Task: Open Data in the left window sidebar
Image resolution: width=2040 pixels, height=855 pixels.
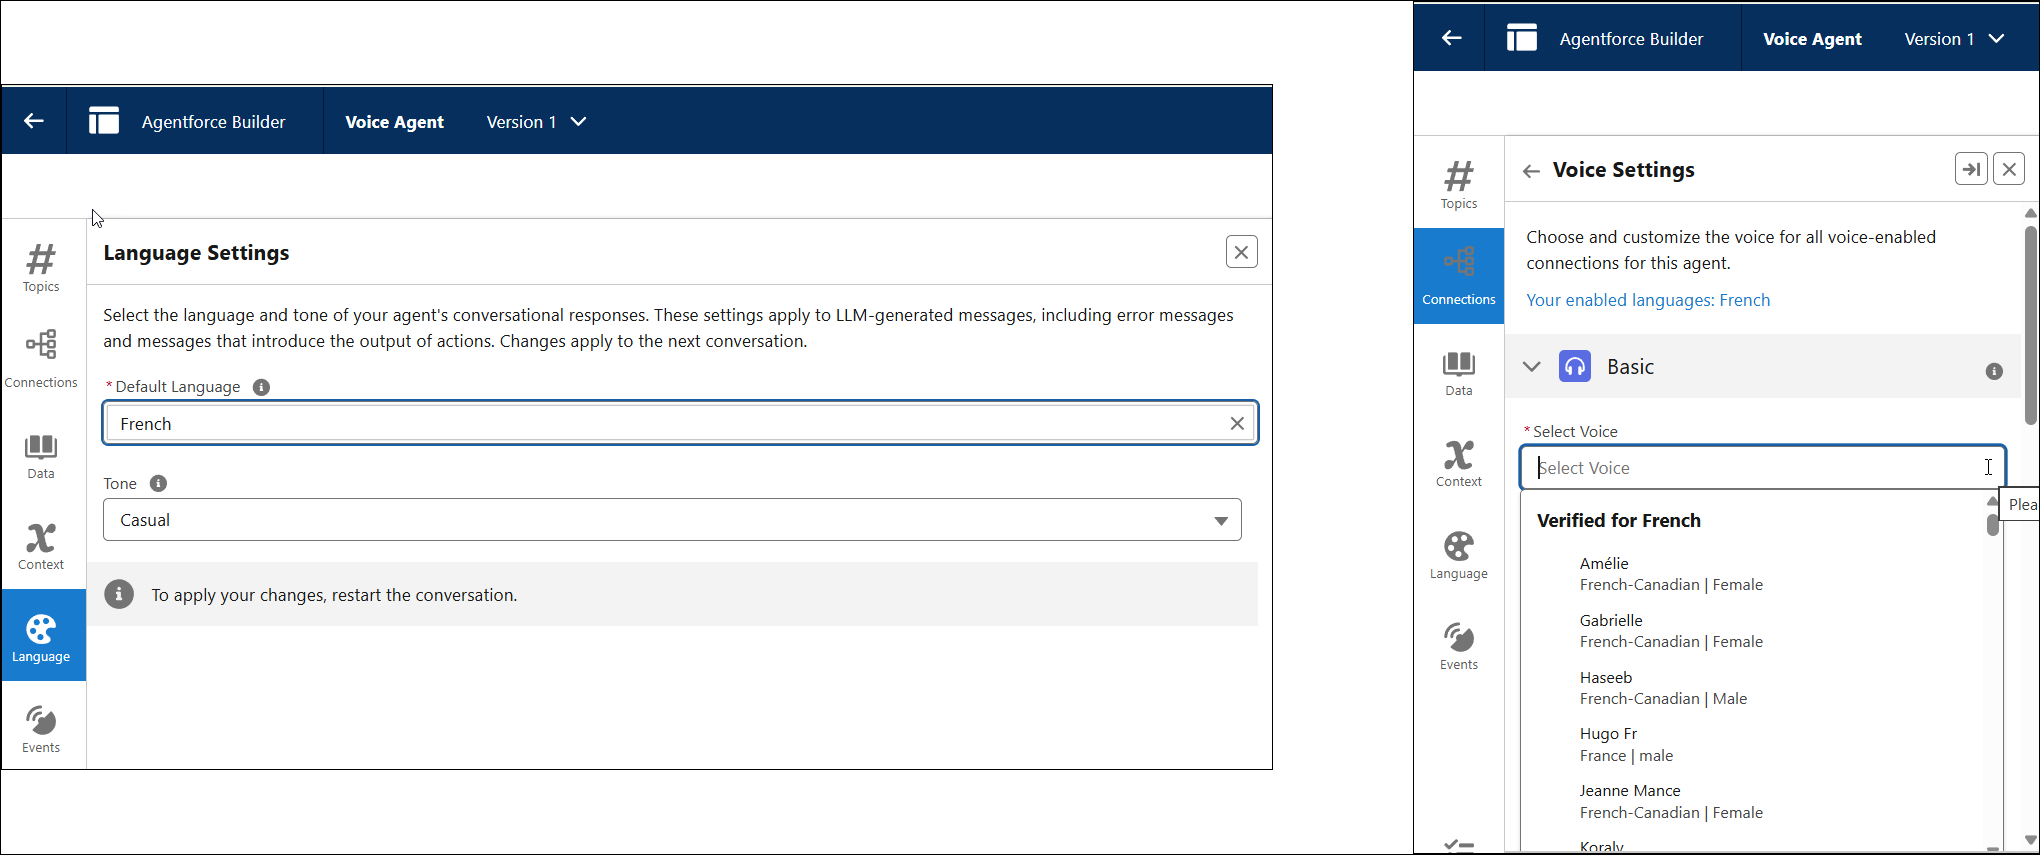Action: (x=41, y=456)
